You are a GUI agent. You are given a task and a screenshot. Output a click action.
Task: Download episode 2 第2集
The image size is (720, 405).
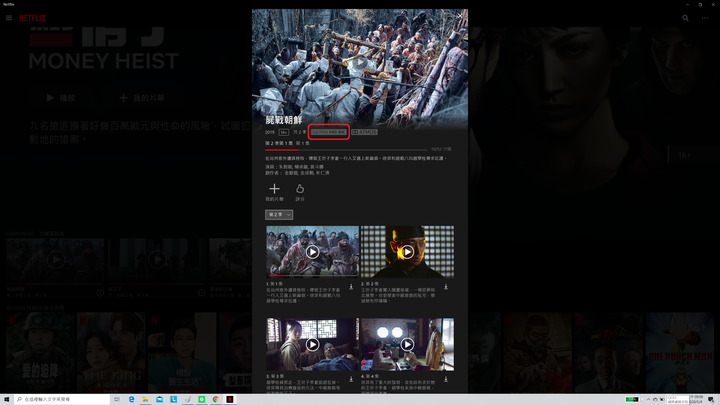446,287
